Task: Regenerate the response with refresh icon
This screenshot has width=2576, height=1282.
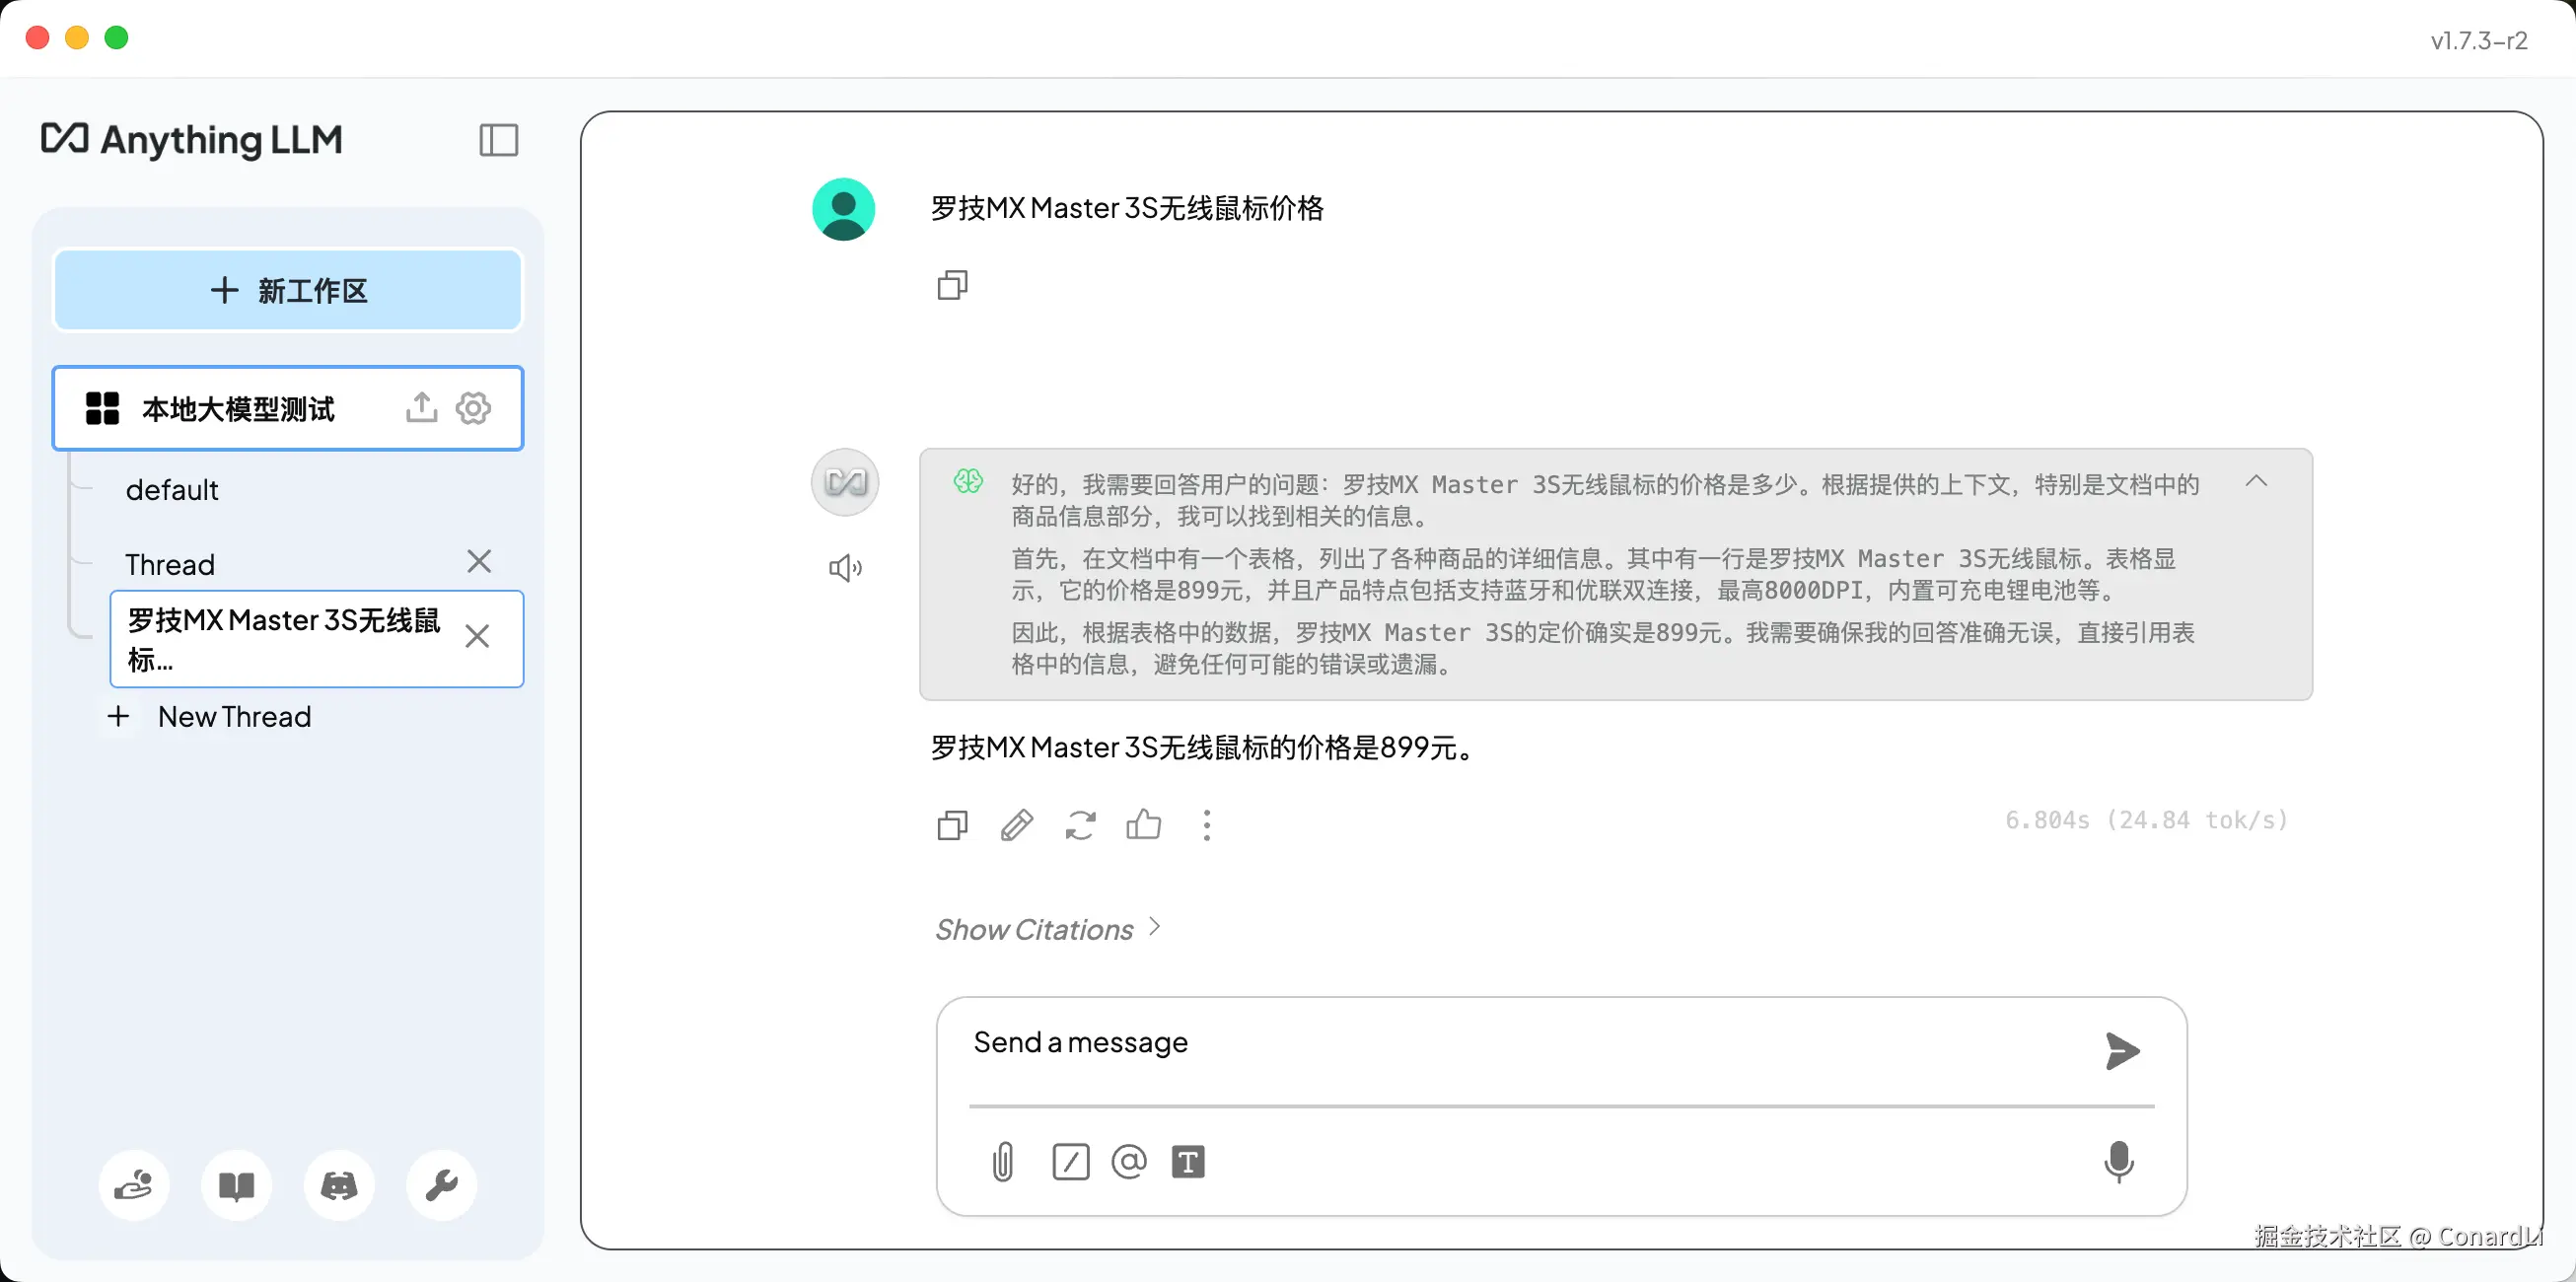Action: [x=1080, y=825]
